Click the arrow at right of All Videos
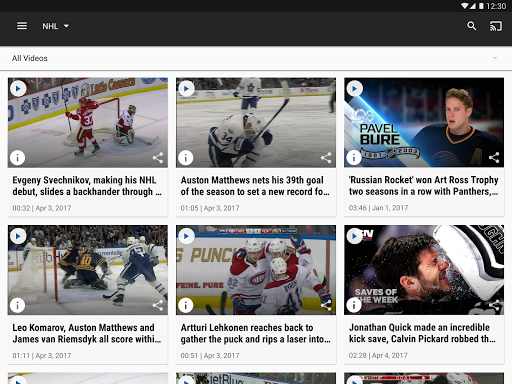The image size is (512, 384). [495, 58]
